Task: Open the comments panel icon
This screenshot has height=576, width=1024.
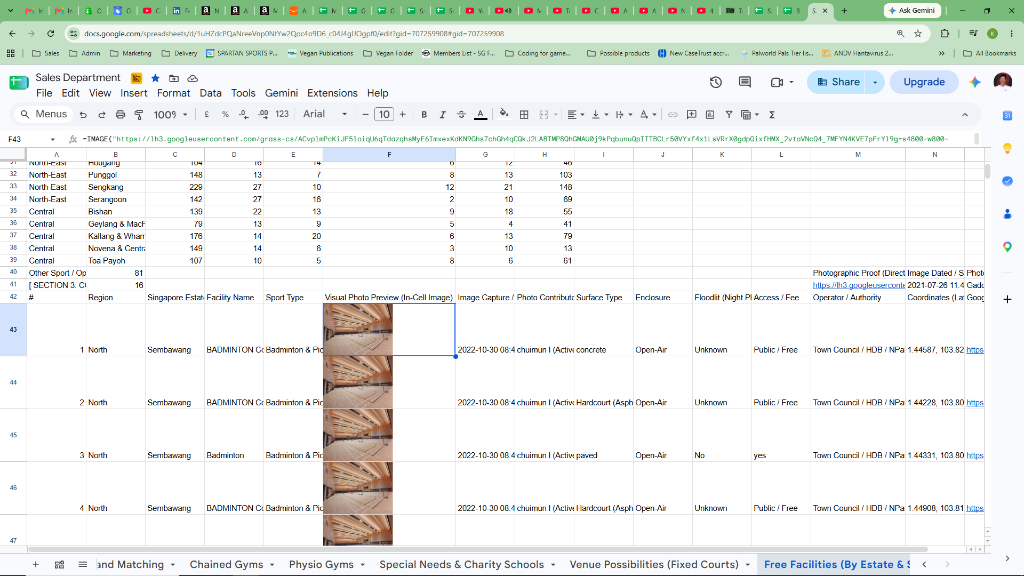Action: click(744, 82)
